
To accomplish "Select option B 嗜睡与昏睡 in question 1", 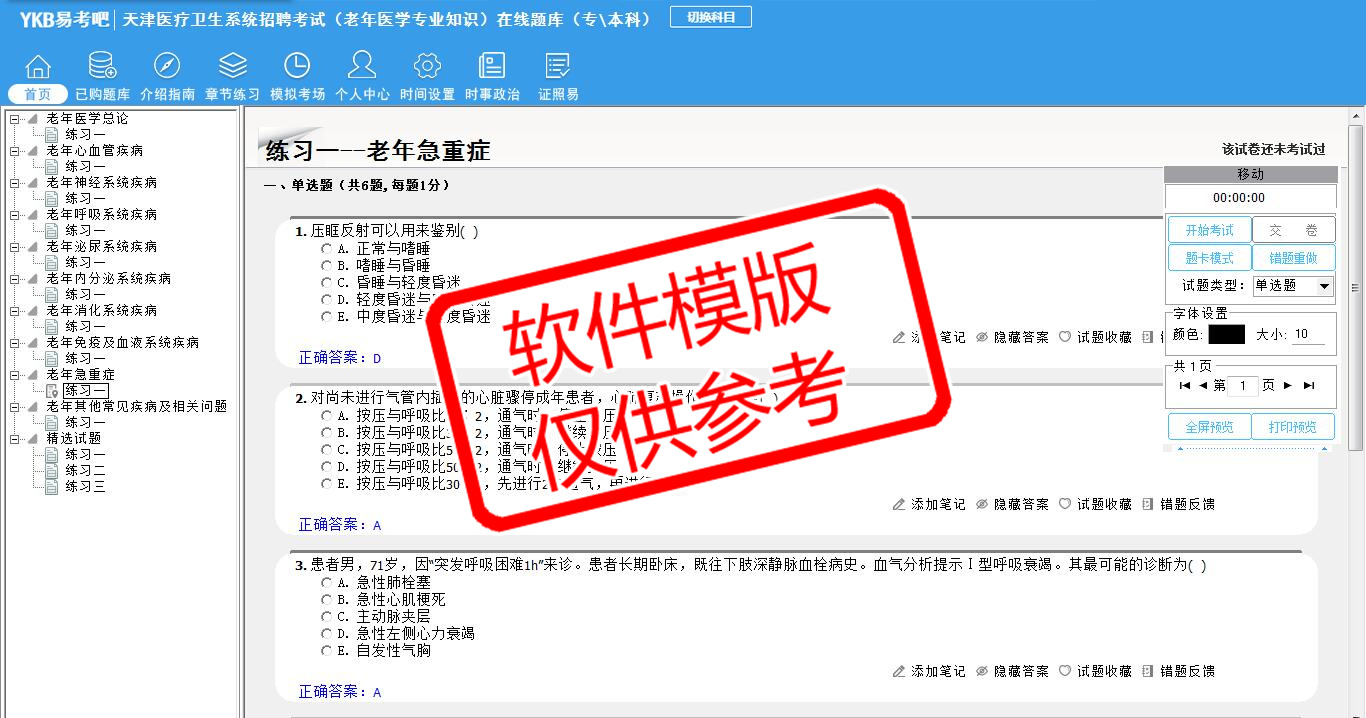I will (326, 265).
